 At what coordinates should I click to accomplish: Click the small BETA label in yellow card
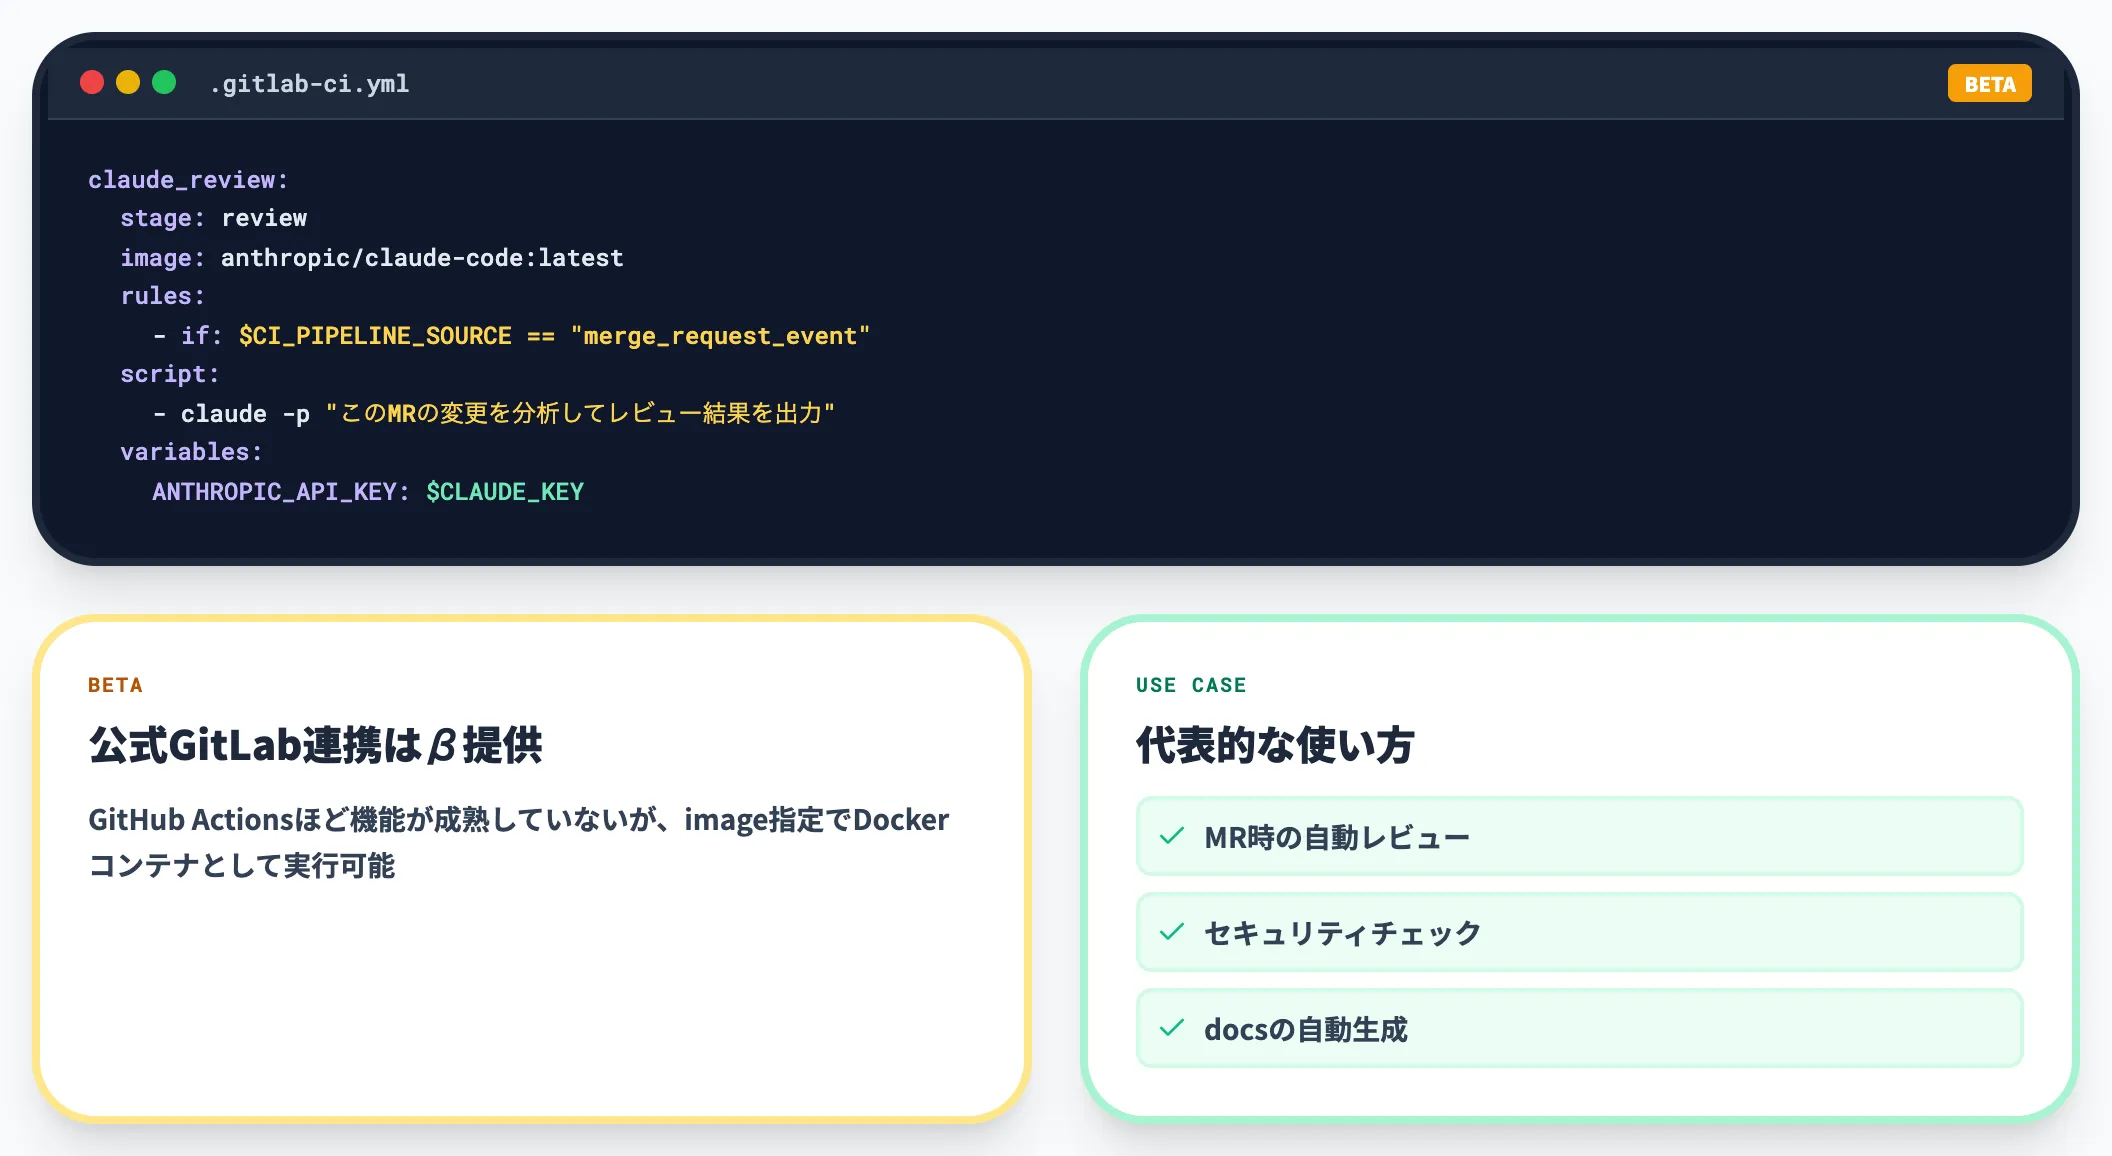115,685
